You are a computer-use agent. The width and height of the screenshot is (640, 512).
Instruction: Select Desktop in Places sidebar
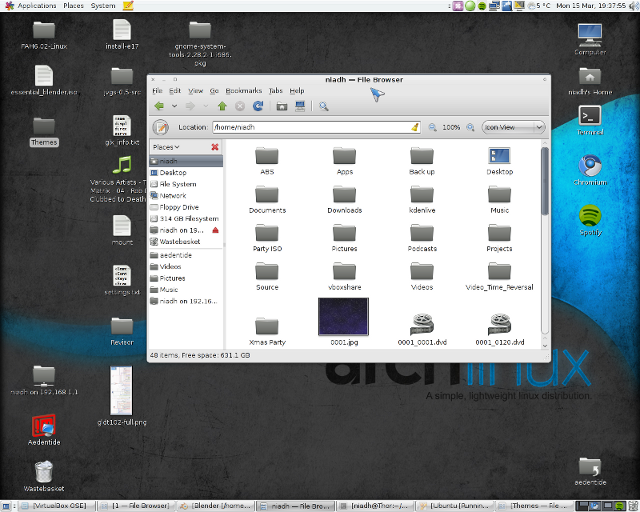click(186, 173)
